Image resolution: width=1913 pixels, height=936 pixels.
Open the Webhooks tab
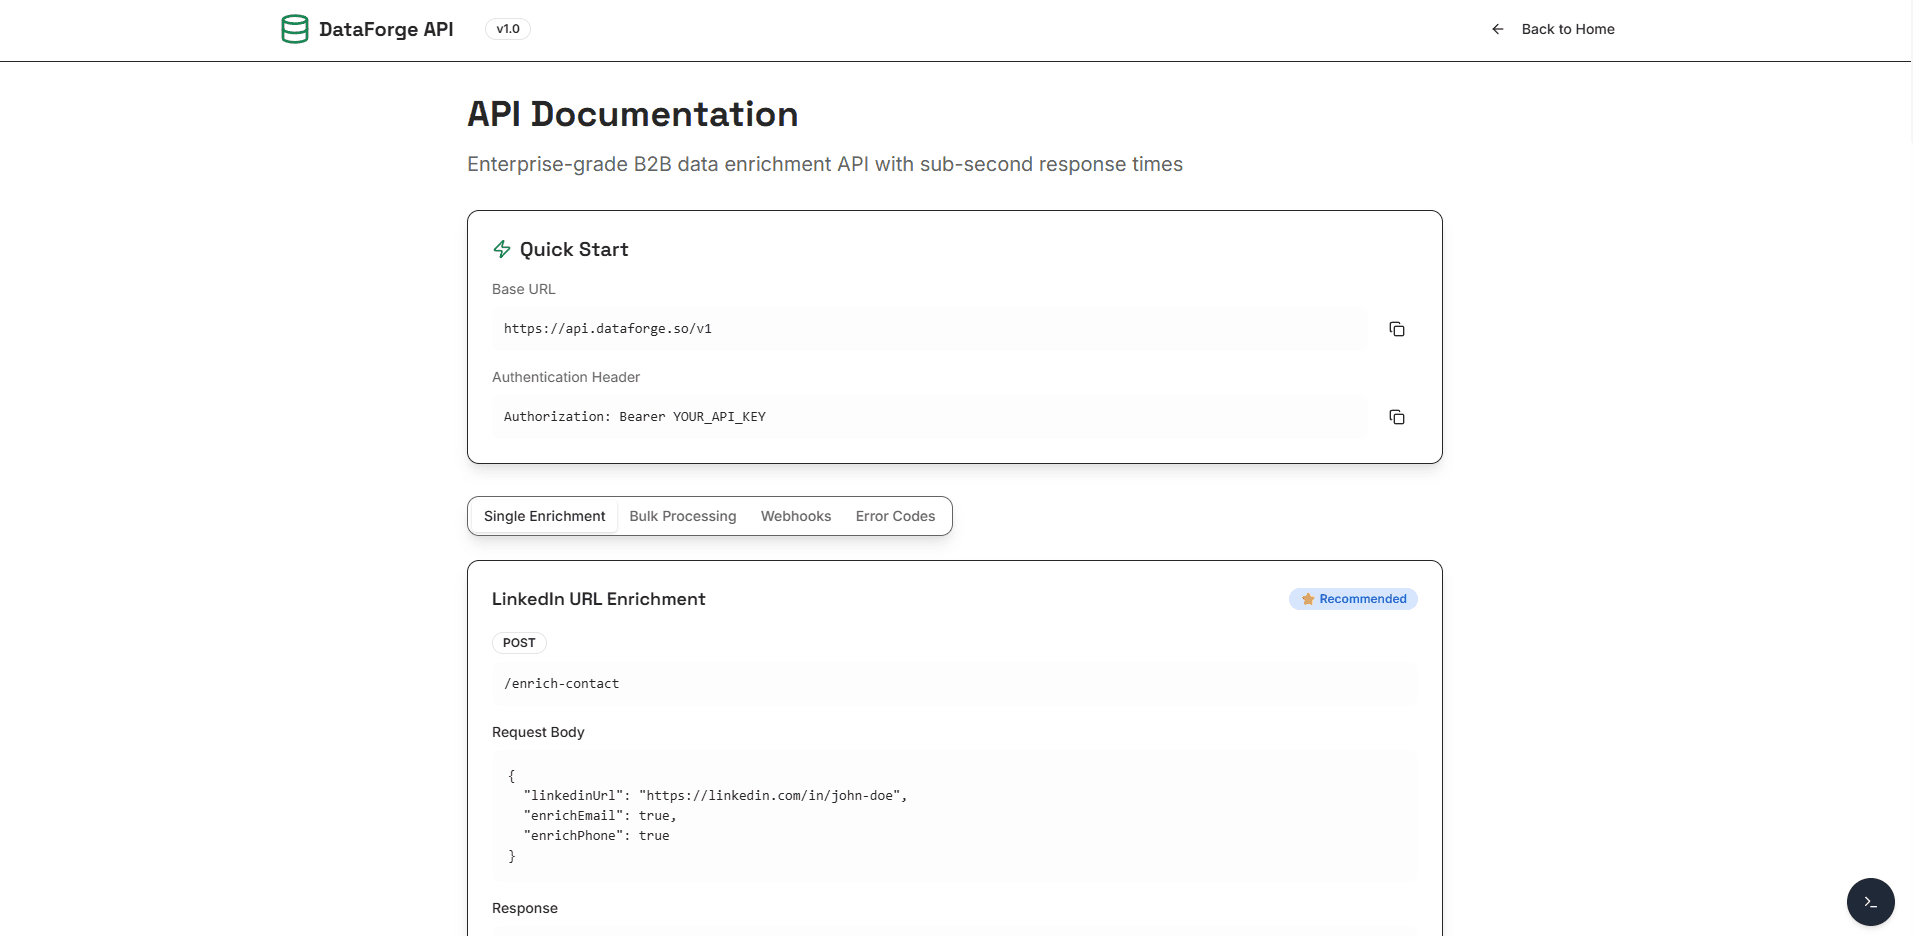796,516
